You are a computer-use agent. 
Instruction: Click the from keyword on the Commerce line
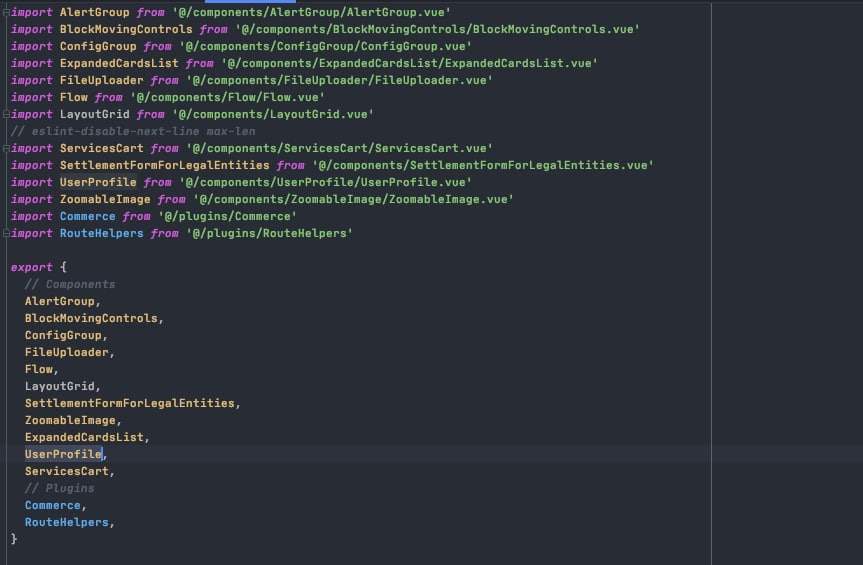coord(136,217)
